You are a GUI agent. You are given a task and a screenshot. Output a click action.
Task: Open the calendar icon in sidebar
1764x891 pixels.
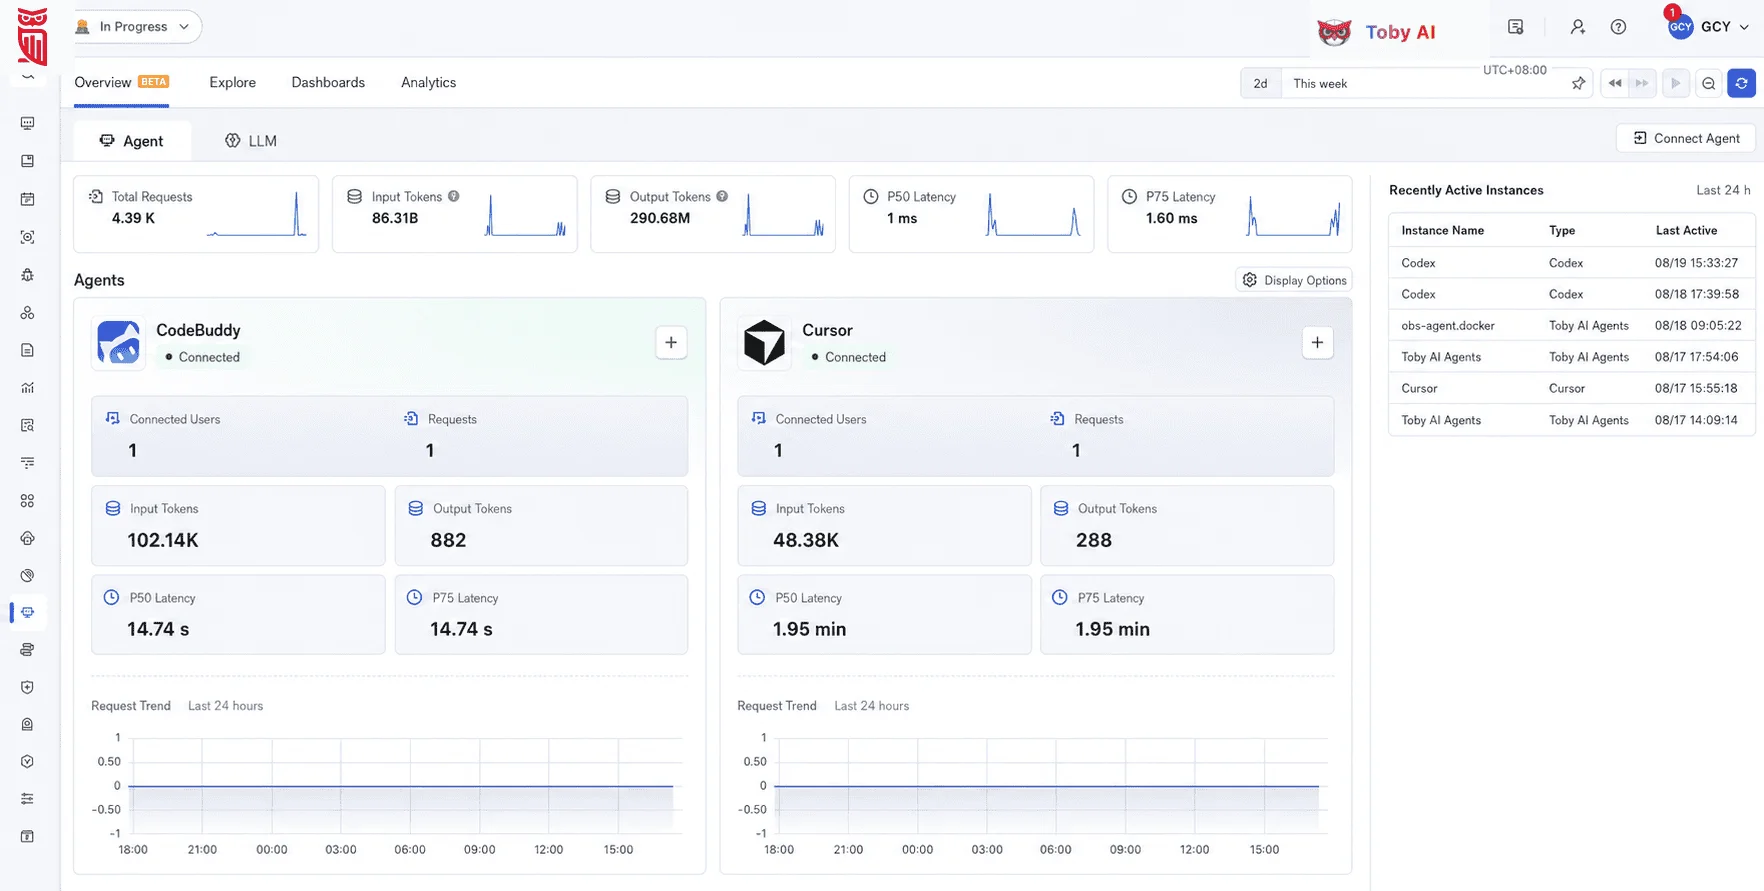28,199
